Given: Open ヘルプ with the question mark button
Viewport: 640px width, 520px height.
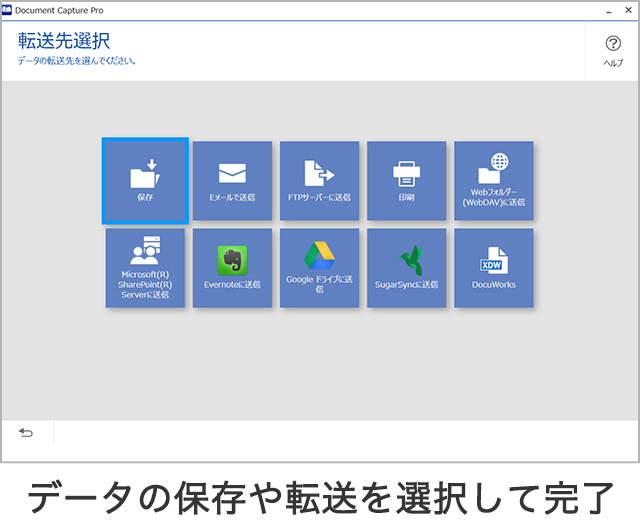Looking at the screenshot, I should [613, 51].
